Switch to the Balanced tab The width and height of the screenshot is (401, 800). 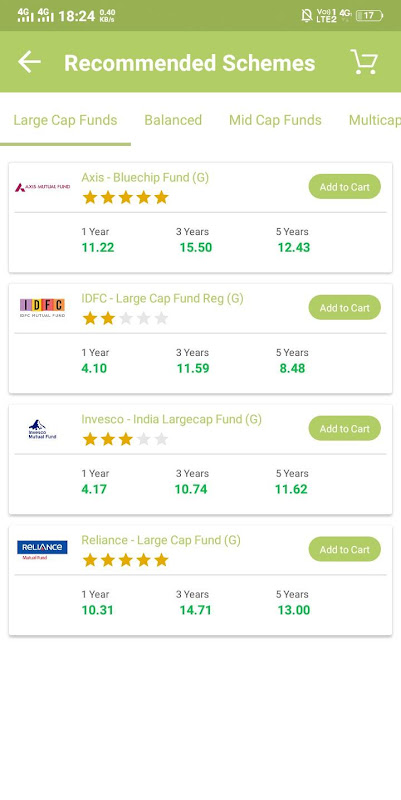pos(173,120)
